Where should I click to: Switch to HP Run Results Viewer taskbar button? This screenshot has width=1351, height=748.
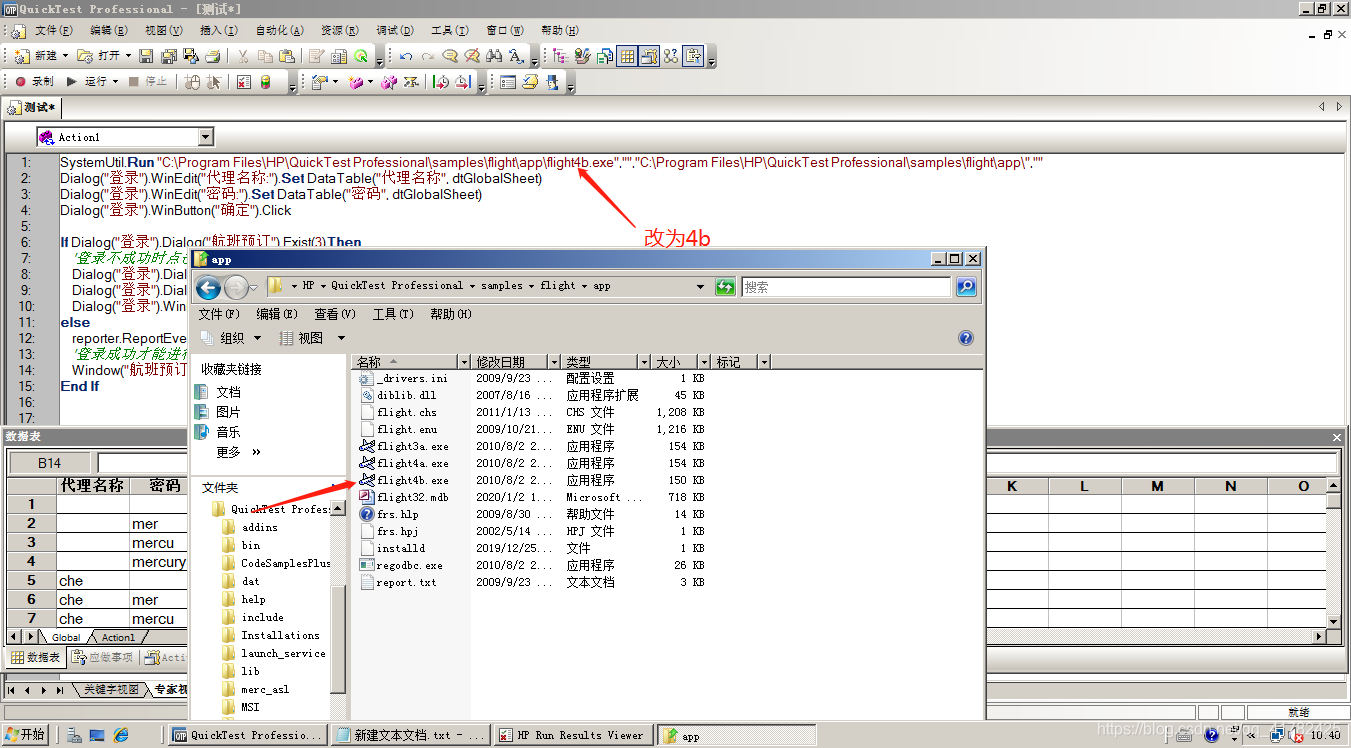pyautogui.click(x=574, y=735)
